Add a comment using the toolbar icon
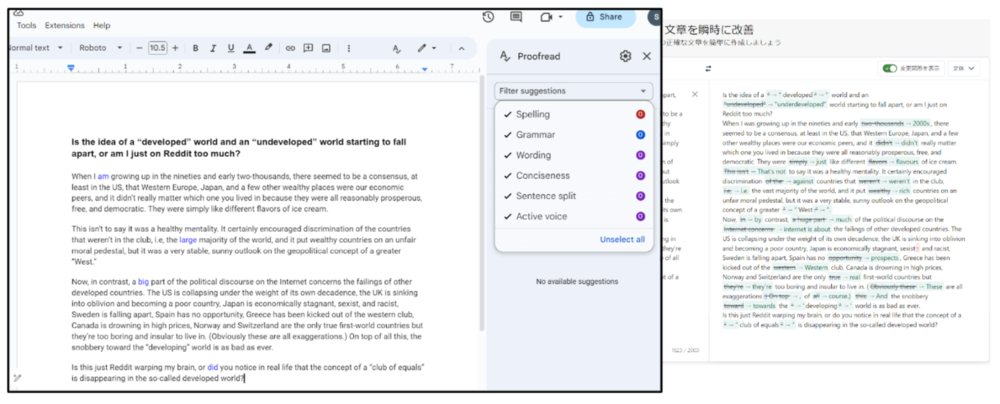This screenshot has height=404, width=1000. click(x=308, y=48)
